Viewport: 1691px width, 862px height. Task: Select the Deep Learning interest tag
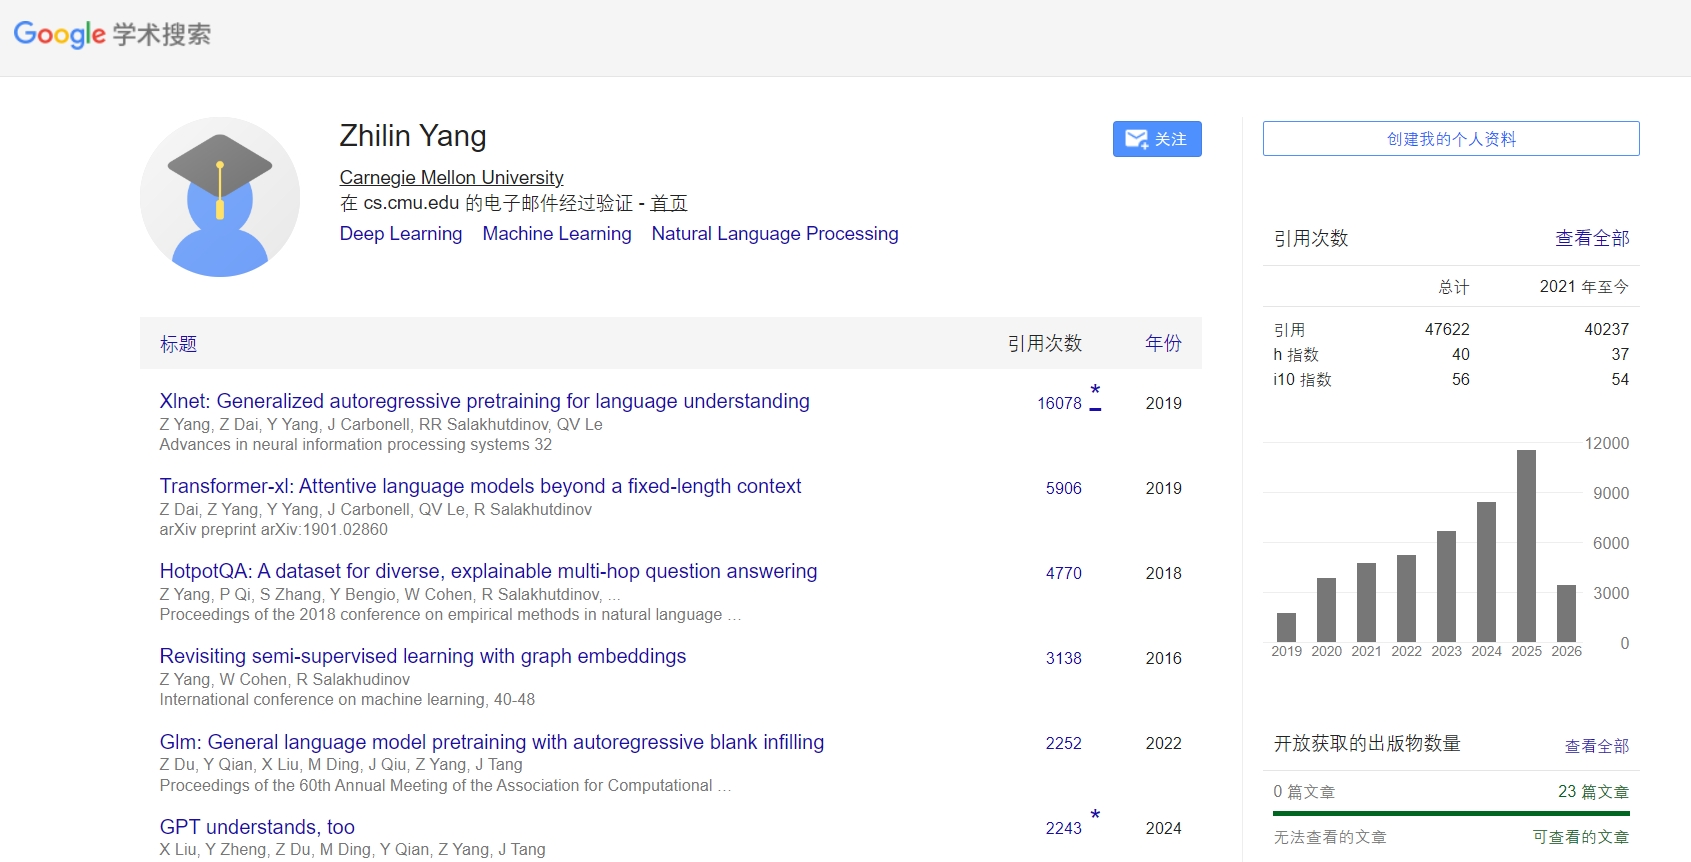[400, 233]
